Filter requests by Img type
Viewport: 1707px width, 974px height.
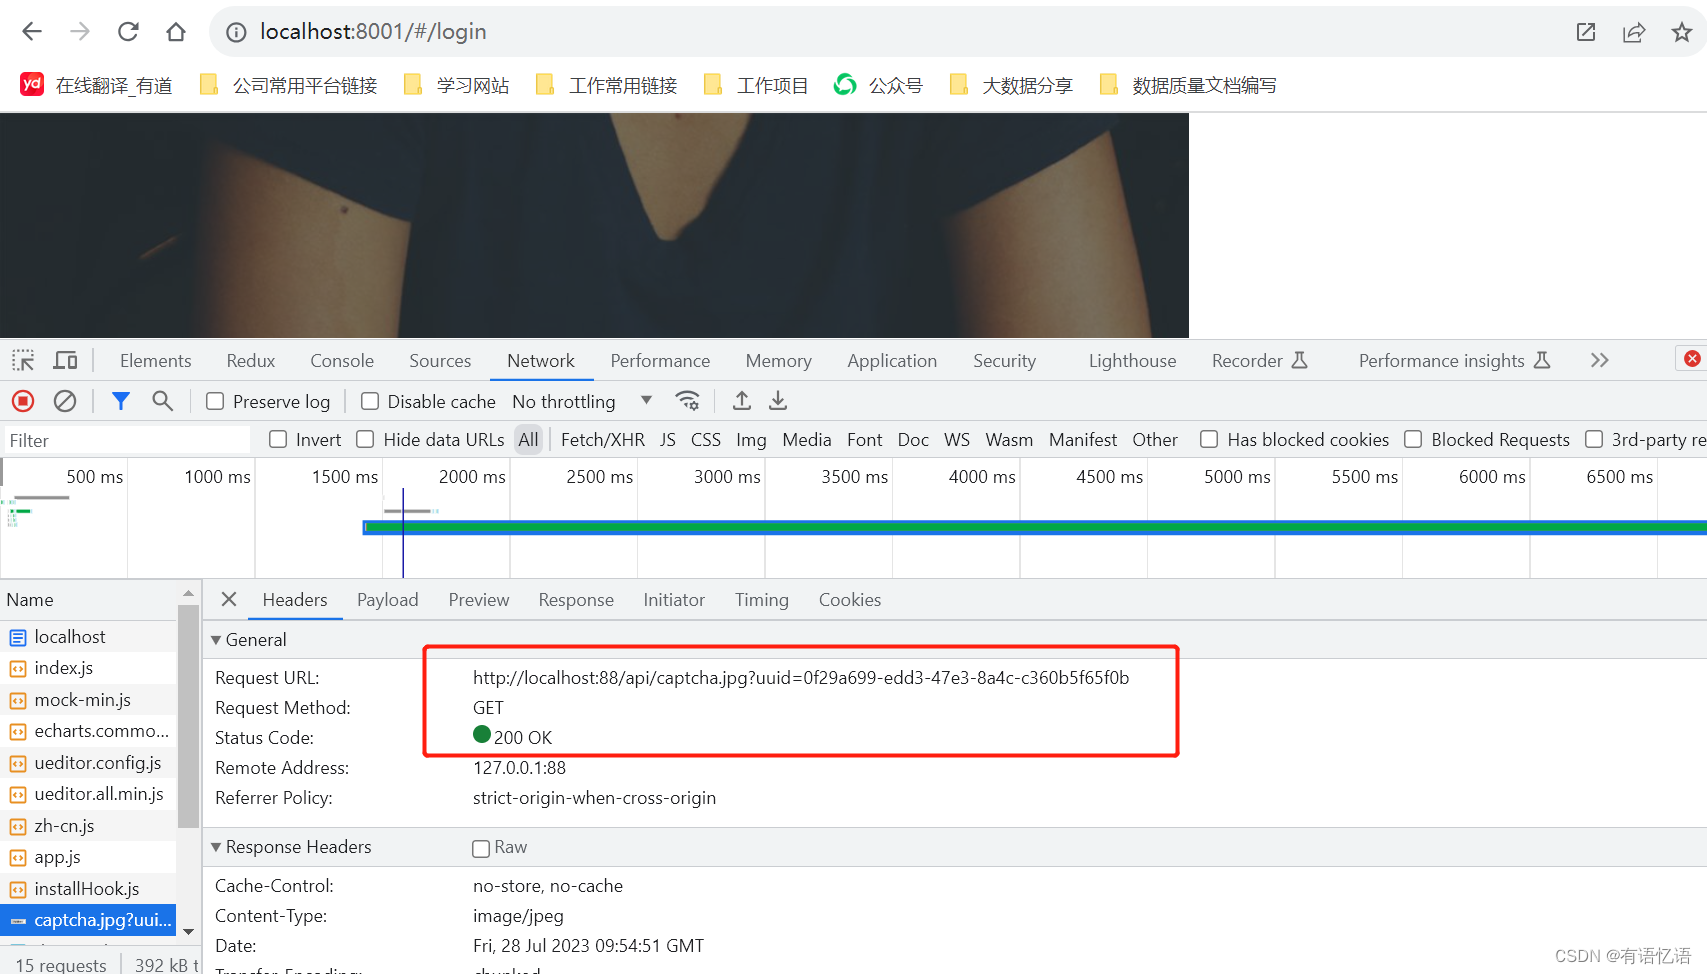click(x=751, y=439)
